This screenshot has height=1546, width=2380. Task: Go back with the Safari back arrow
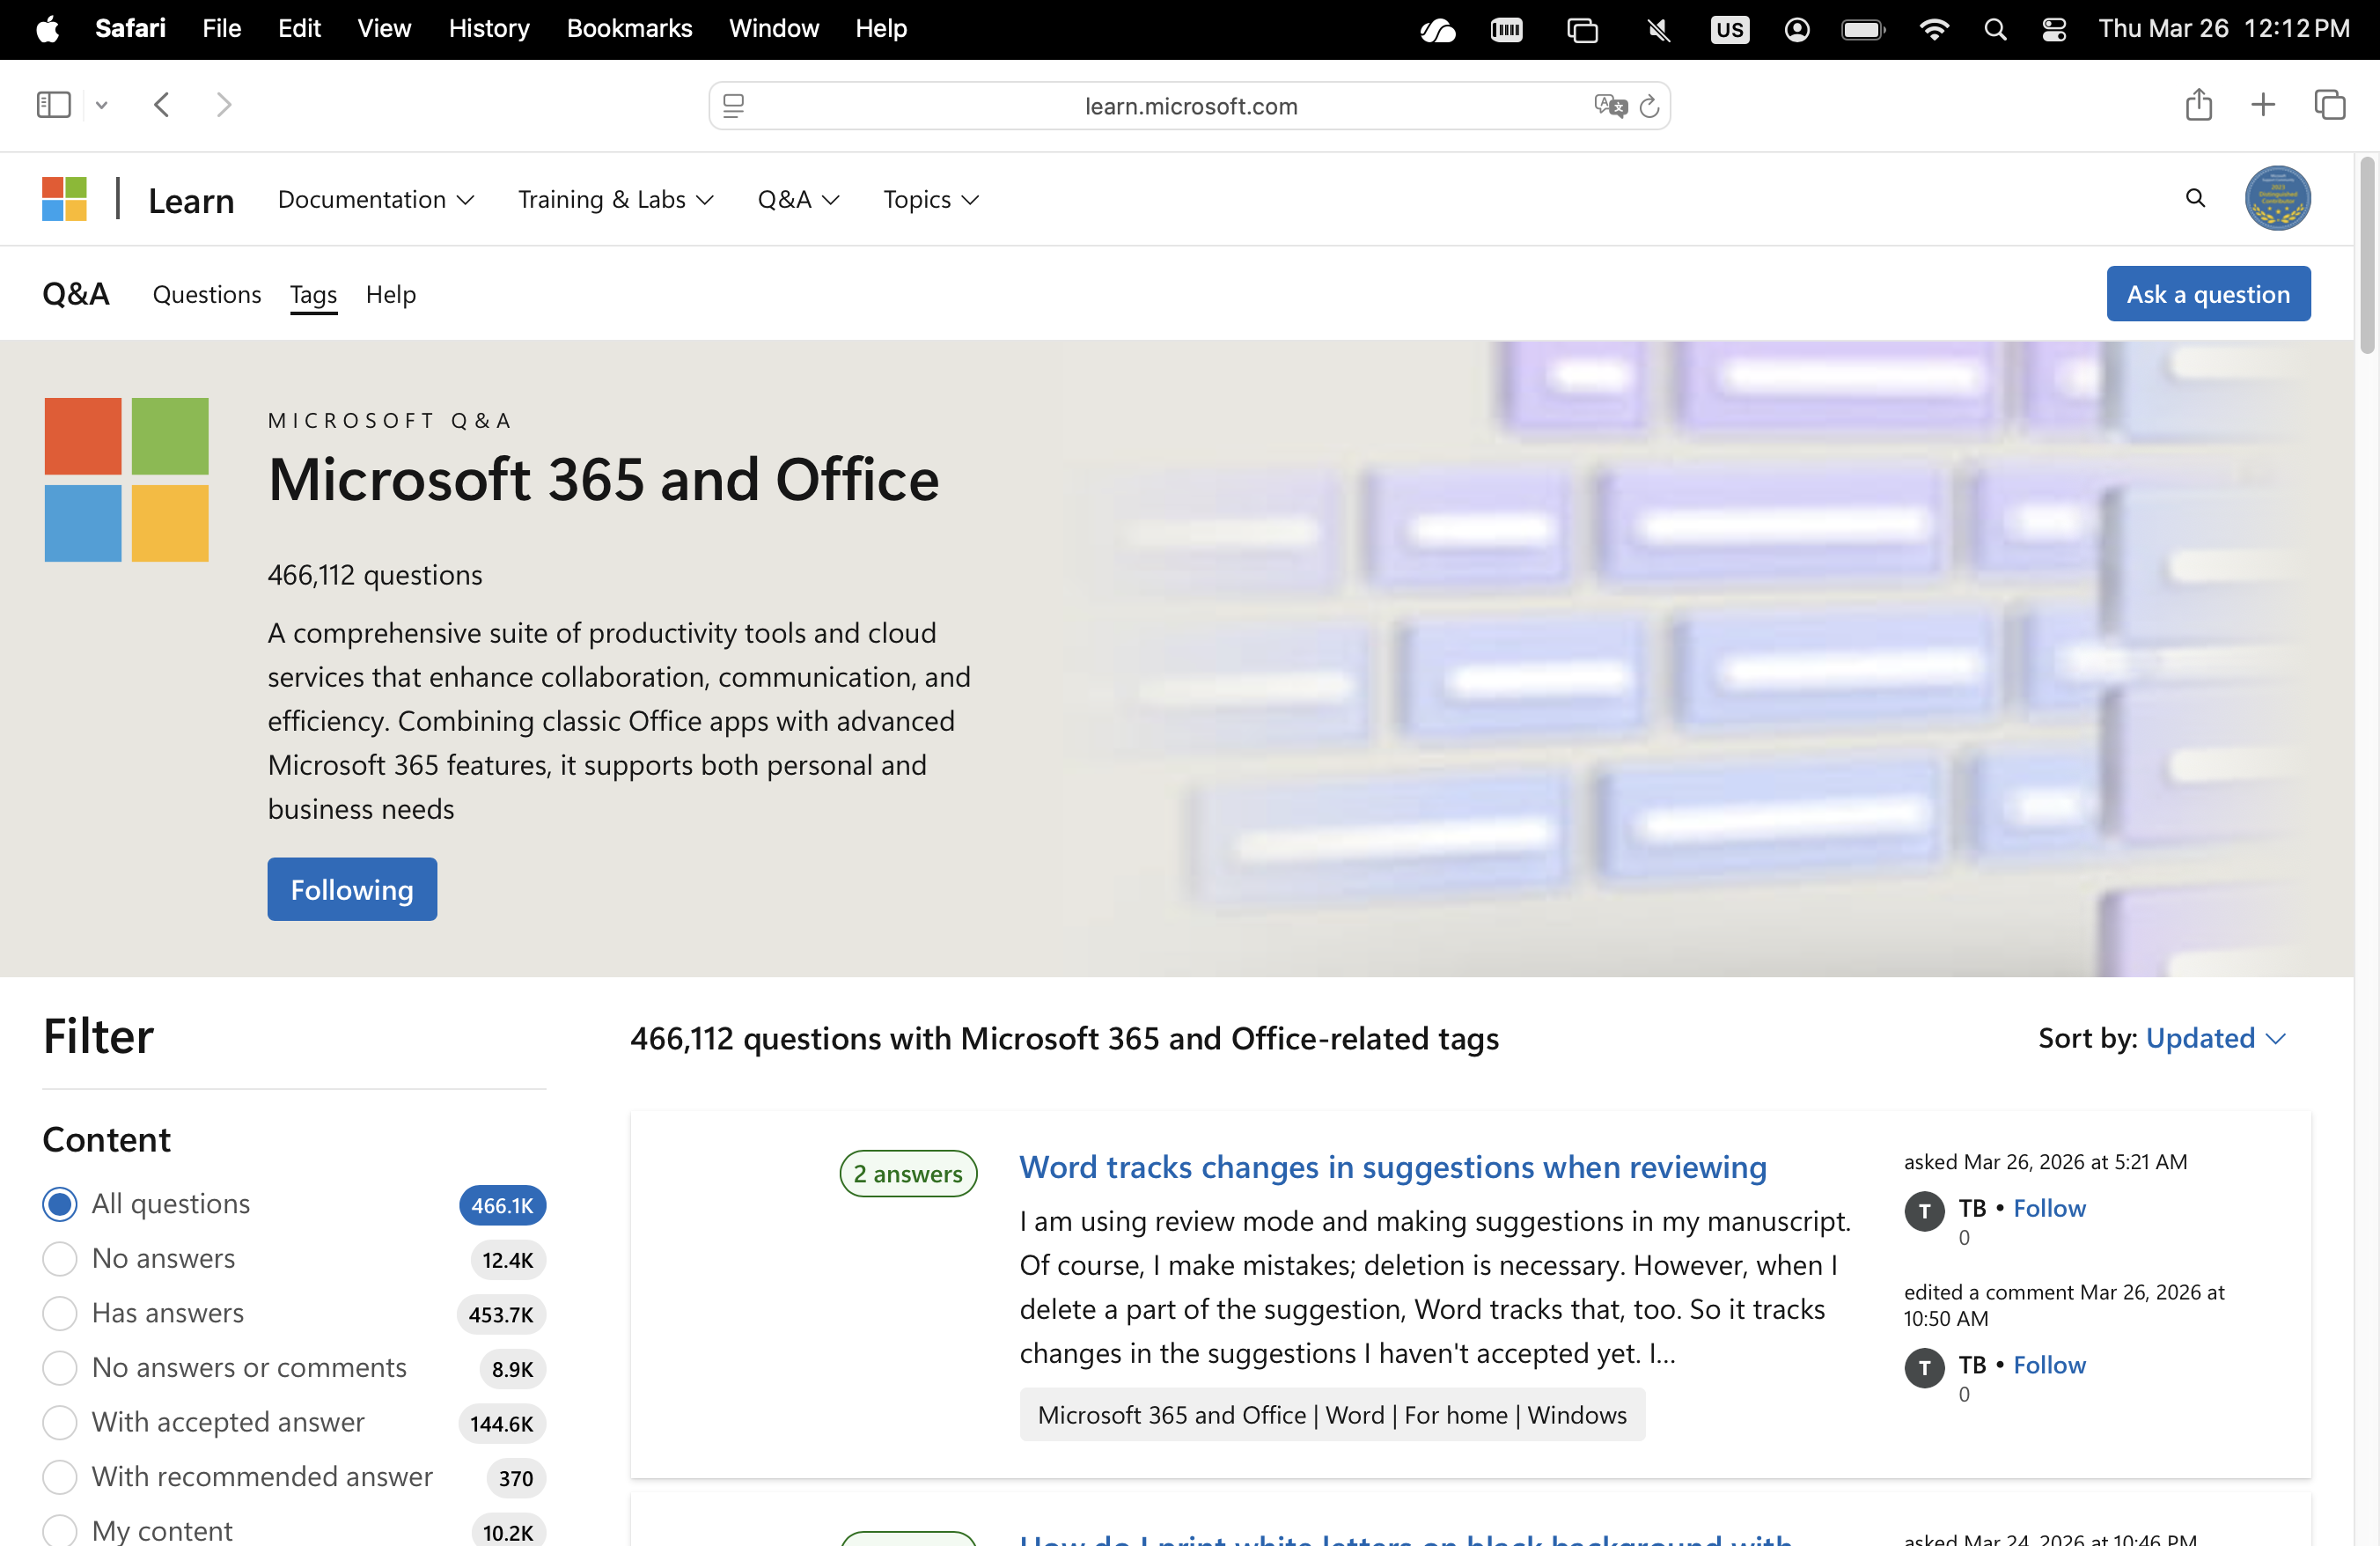162,105
